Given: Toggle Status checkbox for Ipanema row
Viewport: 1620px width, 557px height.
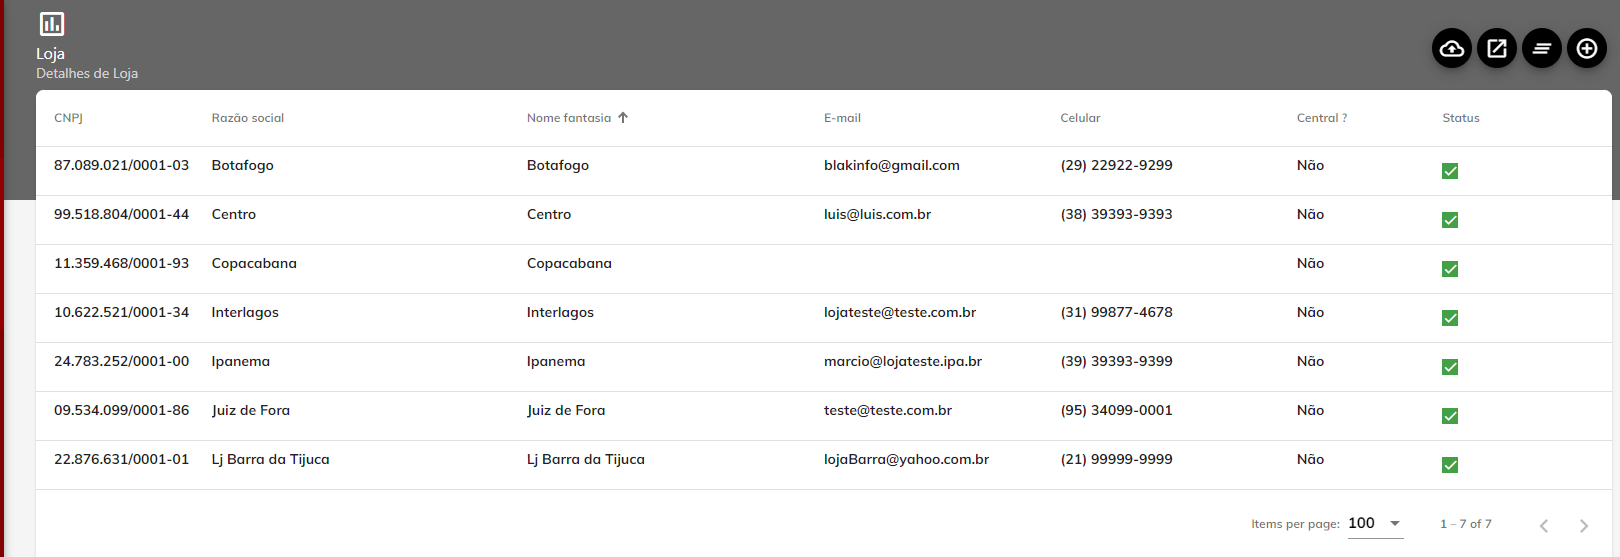Looking at the screenshot, I should point(1450,367).
